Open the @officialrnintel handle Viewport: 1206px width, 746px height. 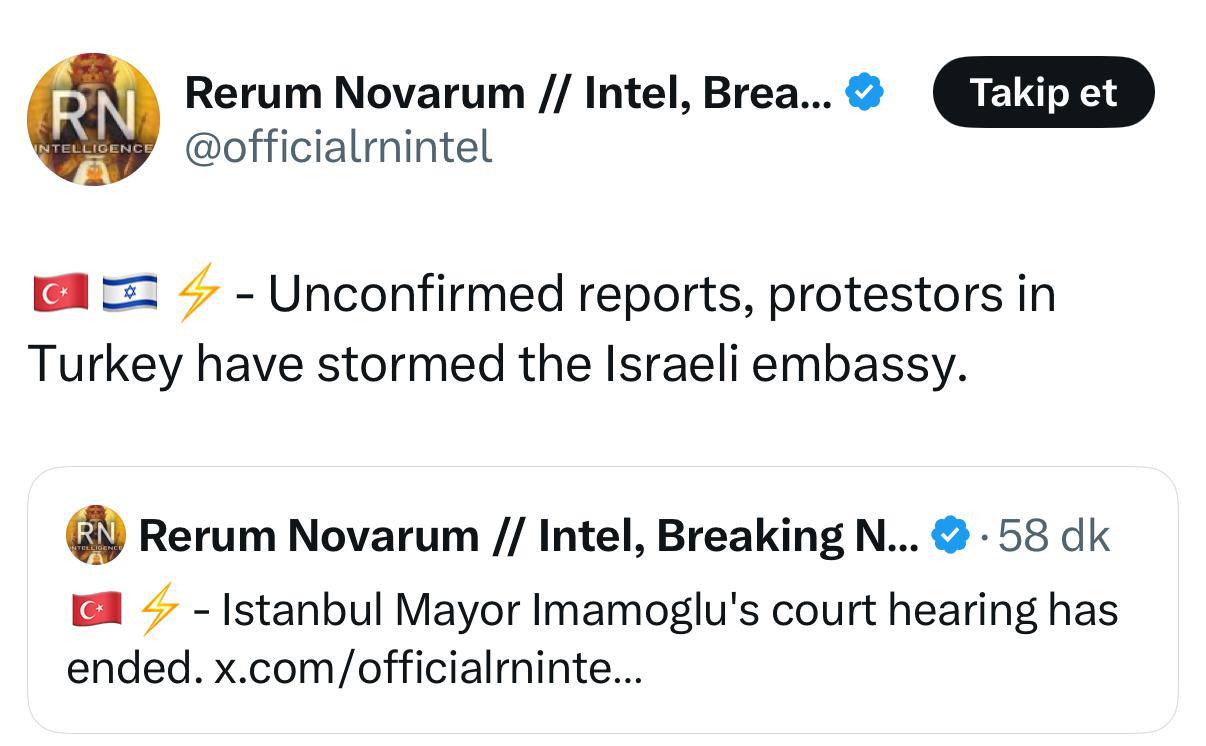click(339, 147)
